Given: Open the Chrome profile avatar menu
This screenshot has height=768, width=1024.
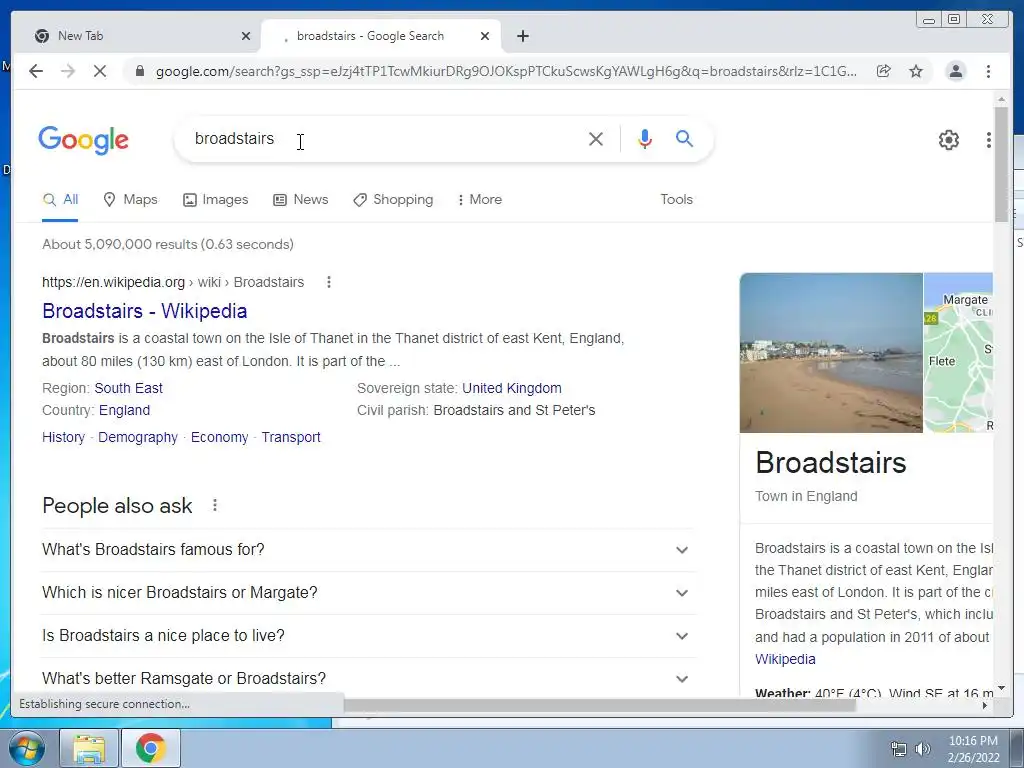Looking at the screenshot, I should coord(955,71).
